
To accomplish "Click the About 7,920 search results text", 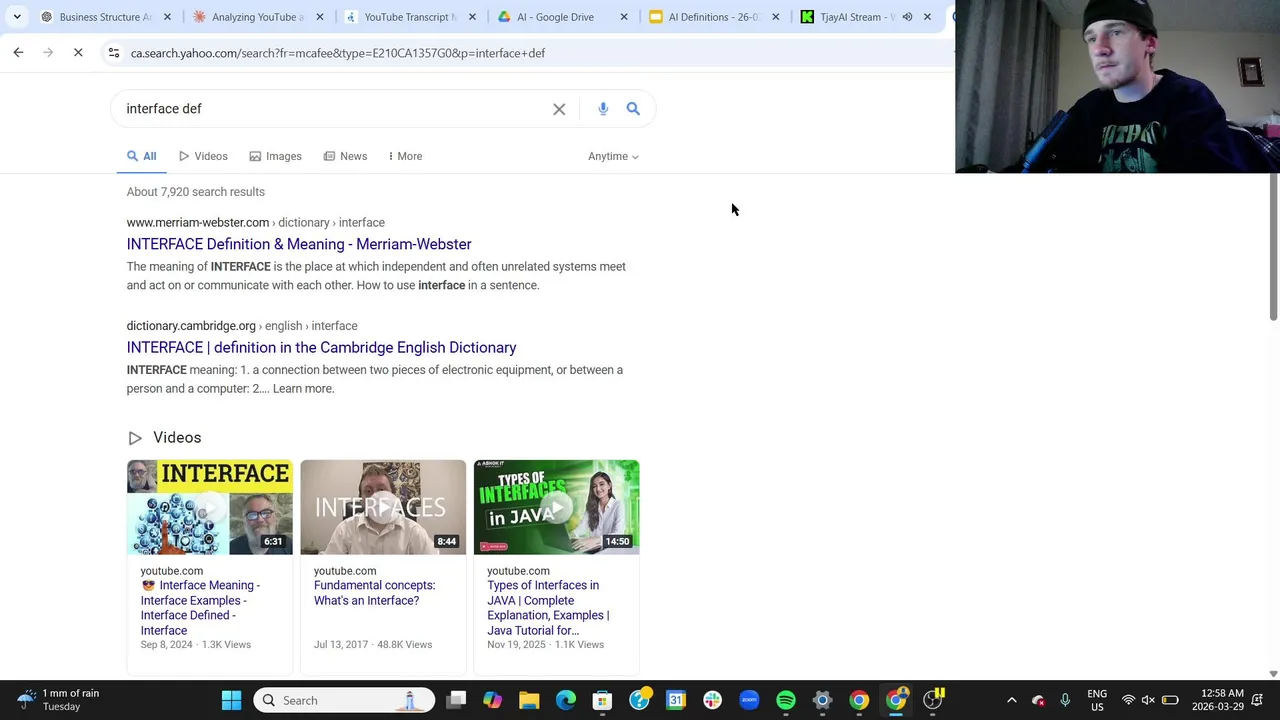I will tap(196, 192).
